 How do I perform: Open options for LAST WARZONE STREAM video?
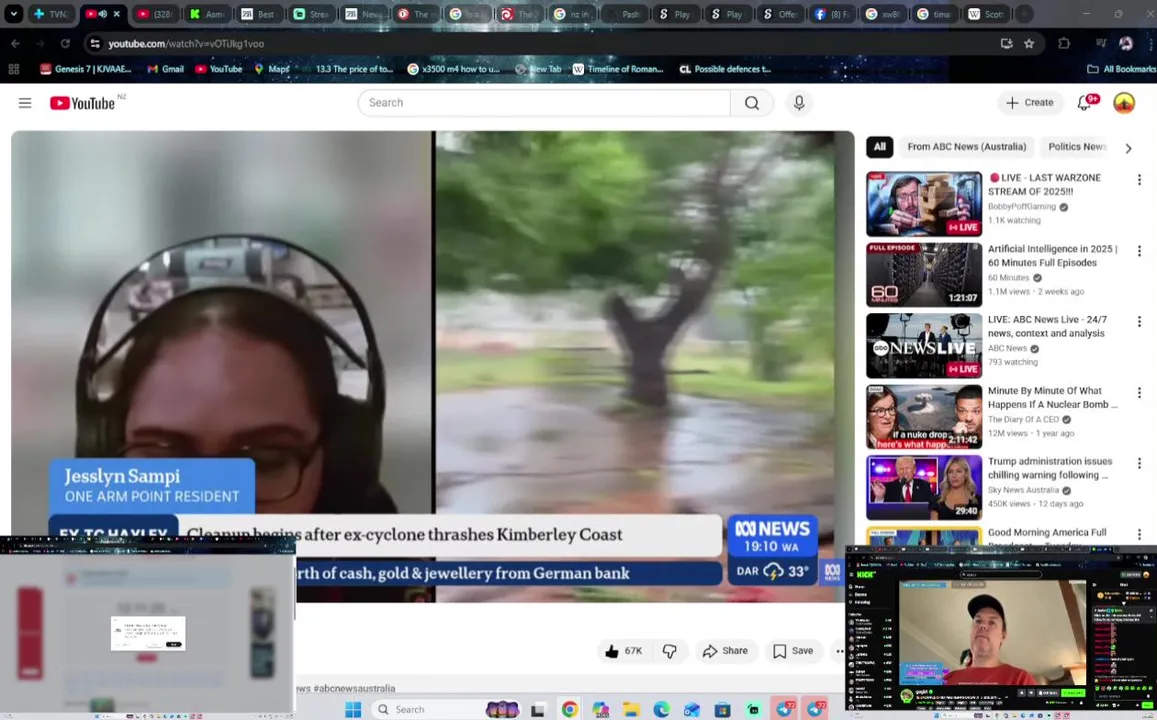[1139, 180]
